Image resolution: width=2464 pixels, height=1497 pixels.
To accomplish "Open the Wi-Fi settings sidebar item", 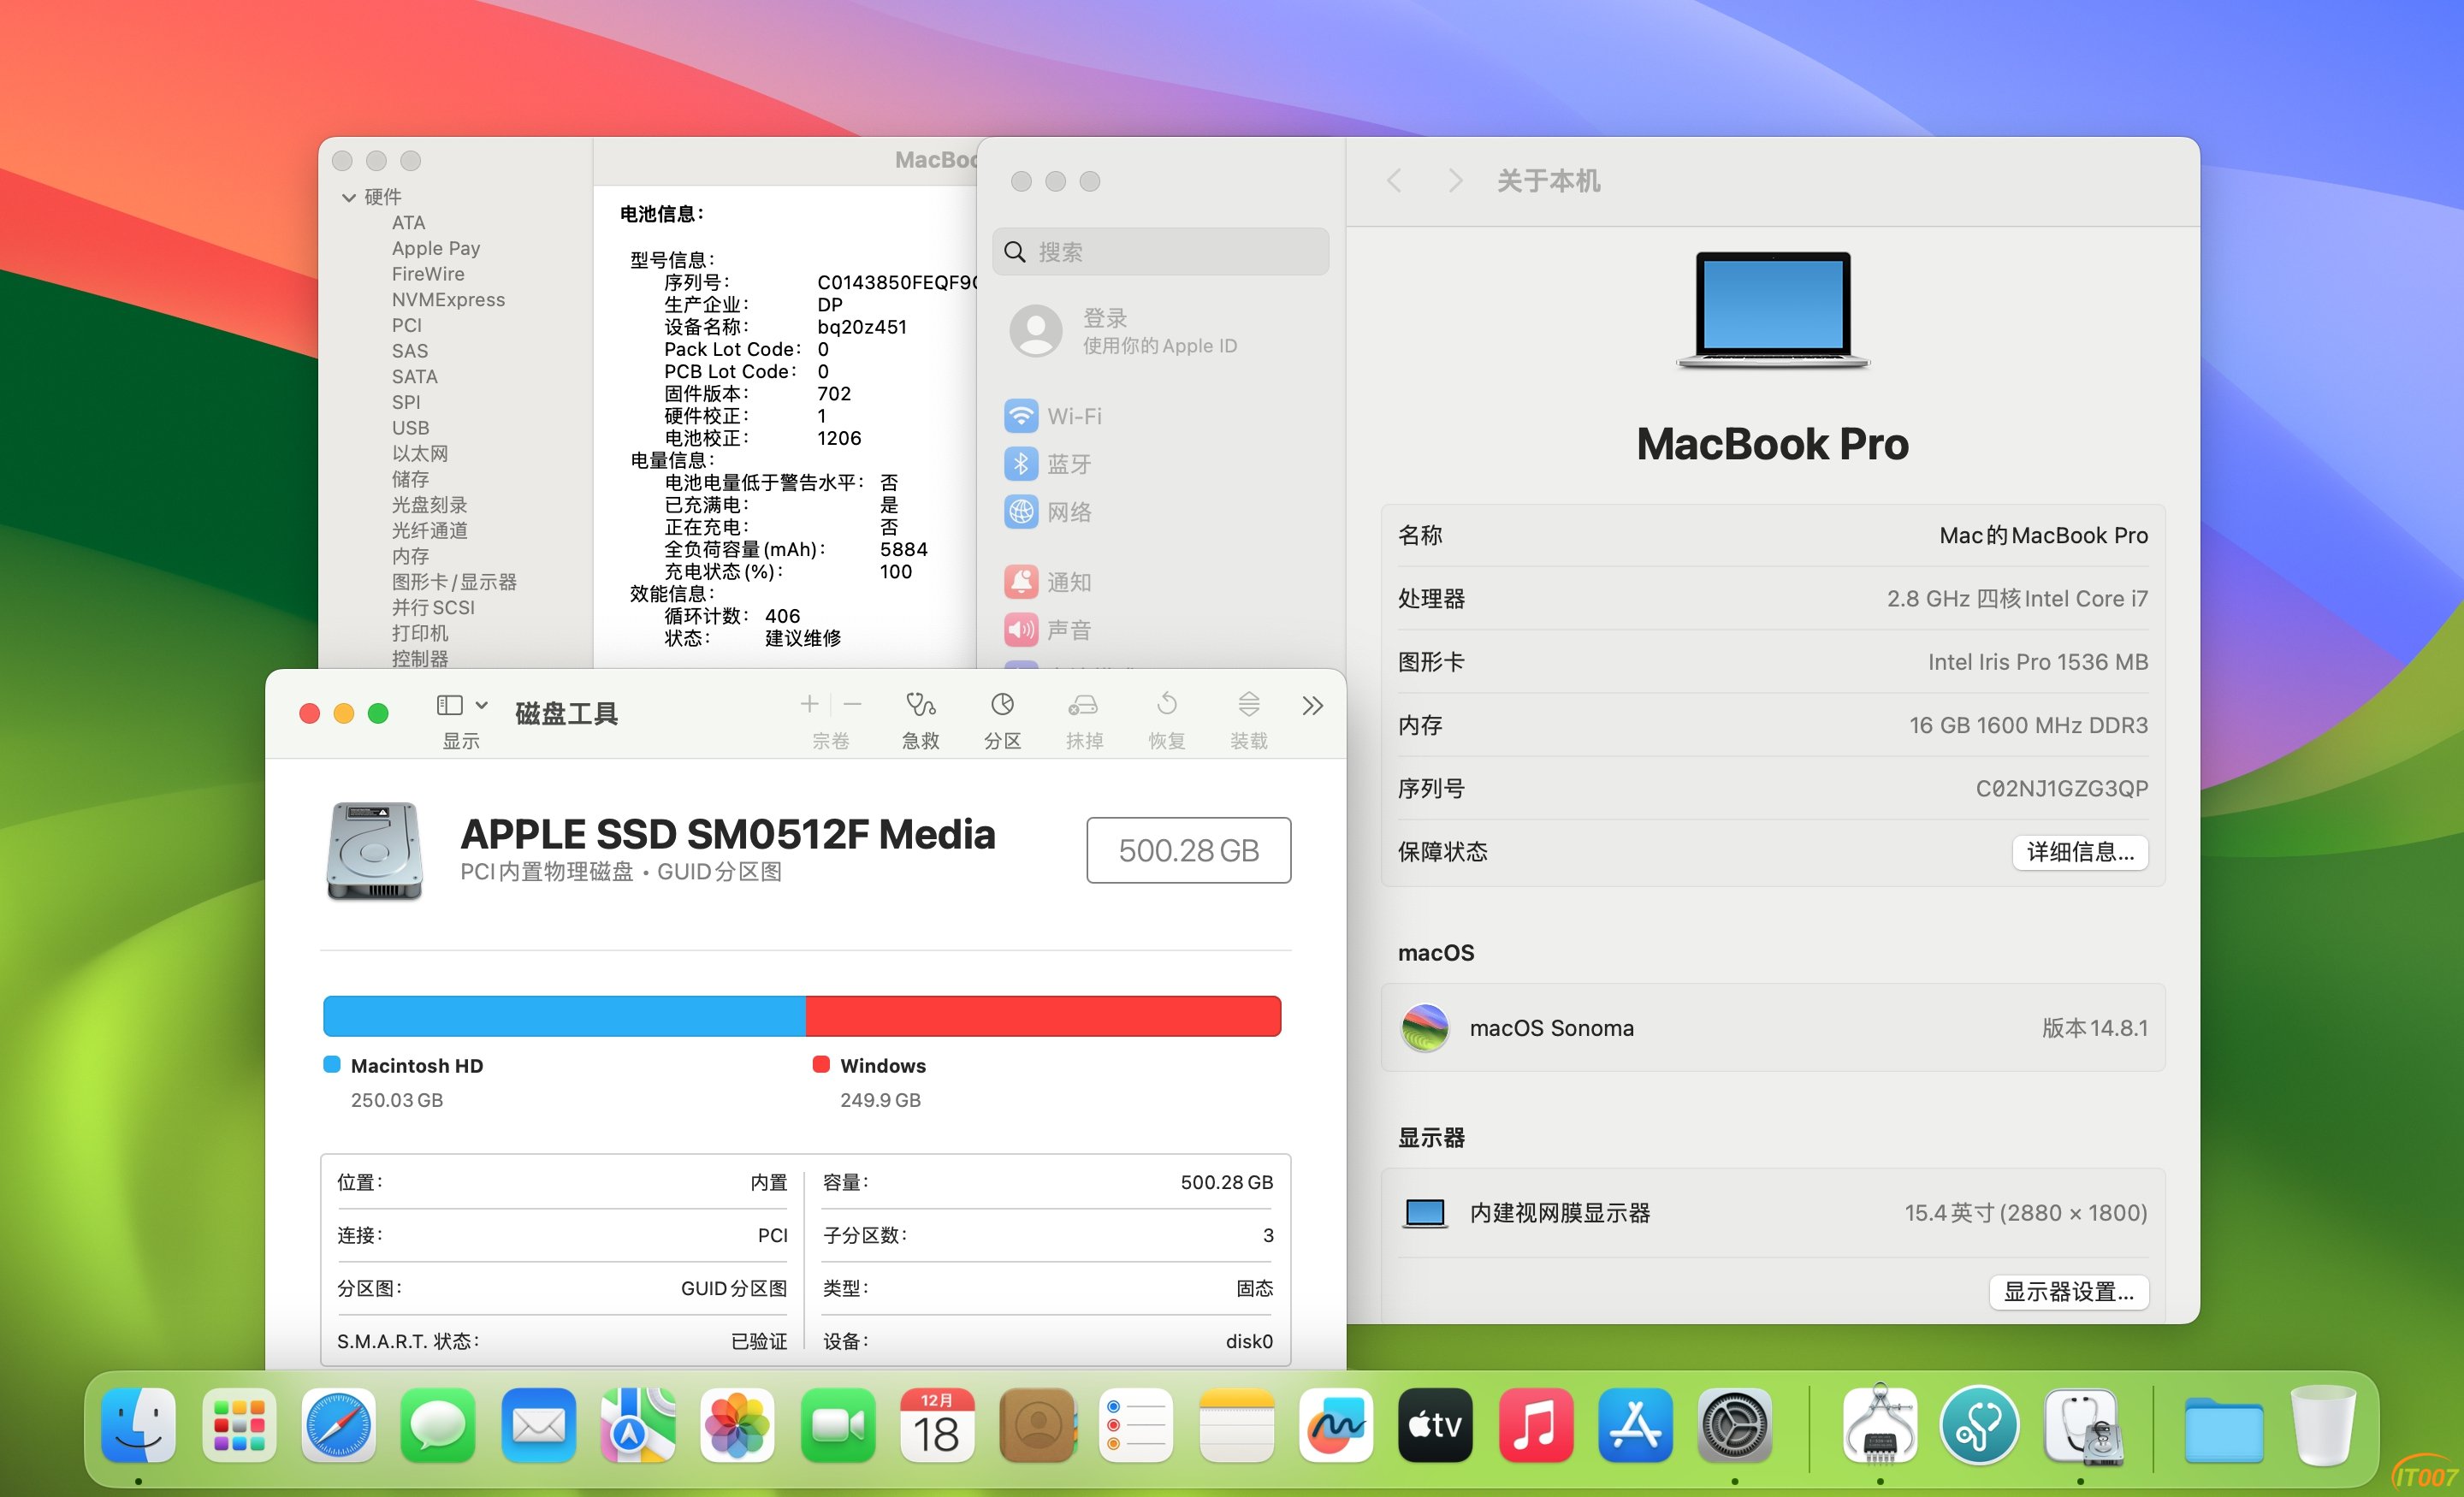I will 1074,416.
